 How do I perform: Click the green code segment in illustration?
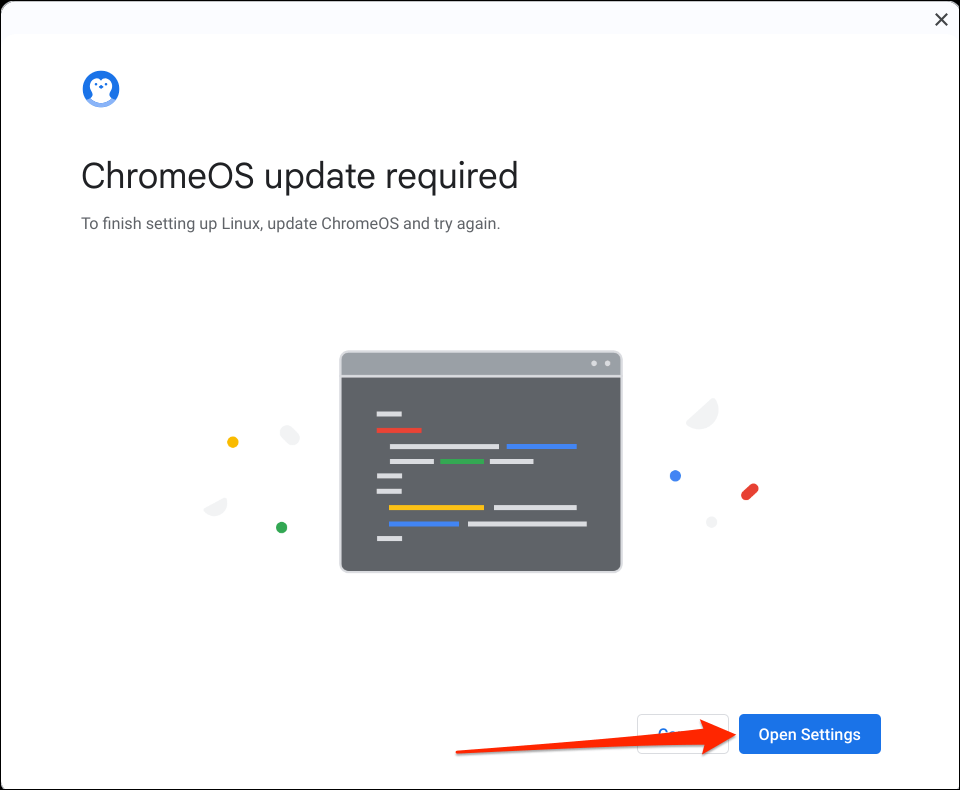pos(462,461)
